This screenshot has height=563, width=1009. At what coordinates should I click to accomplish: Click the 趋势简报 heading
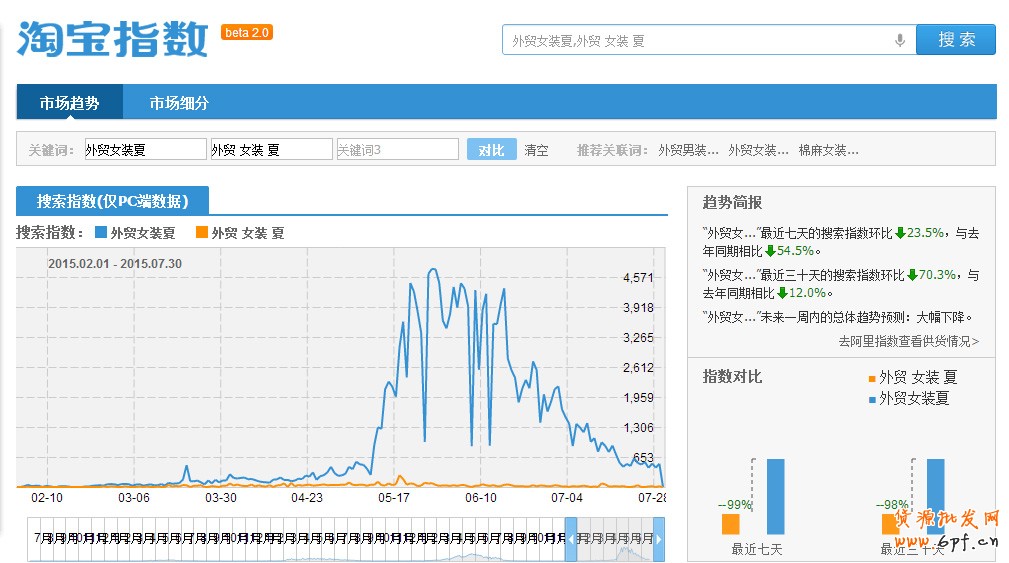click(x=732, y=202)
